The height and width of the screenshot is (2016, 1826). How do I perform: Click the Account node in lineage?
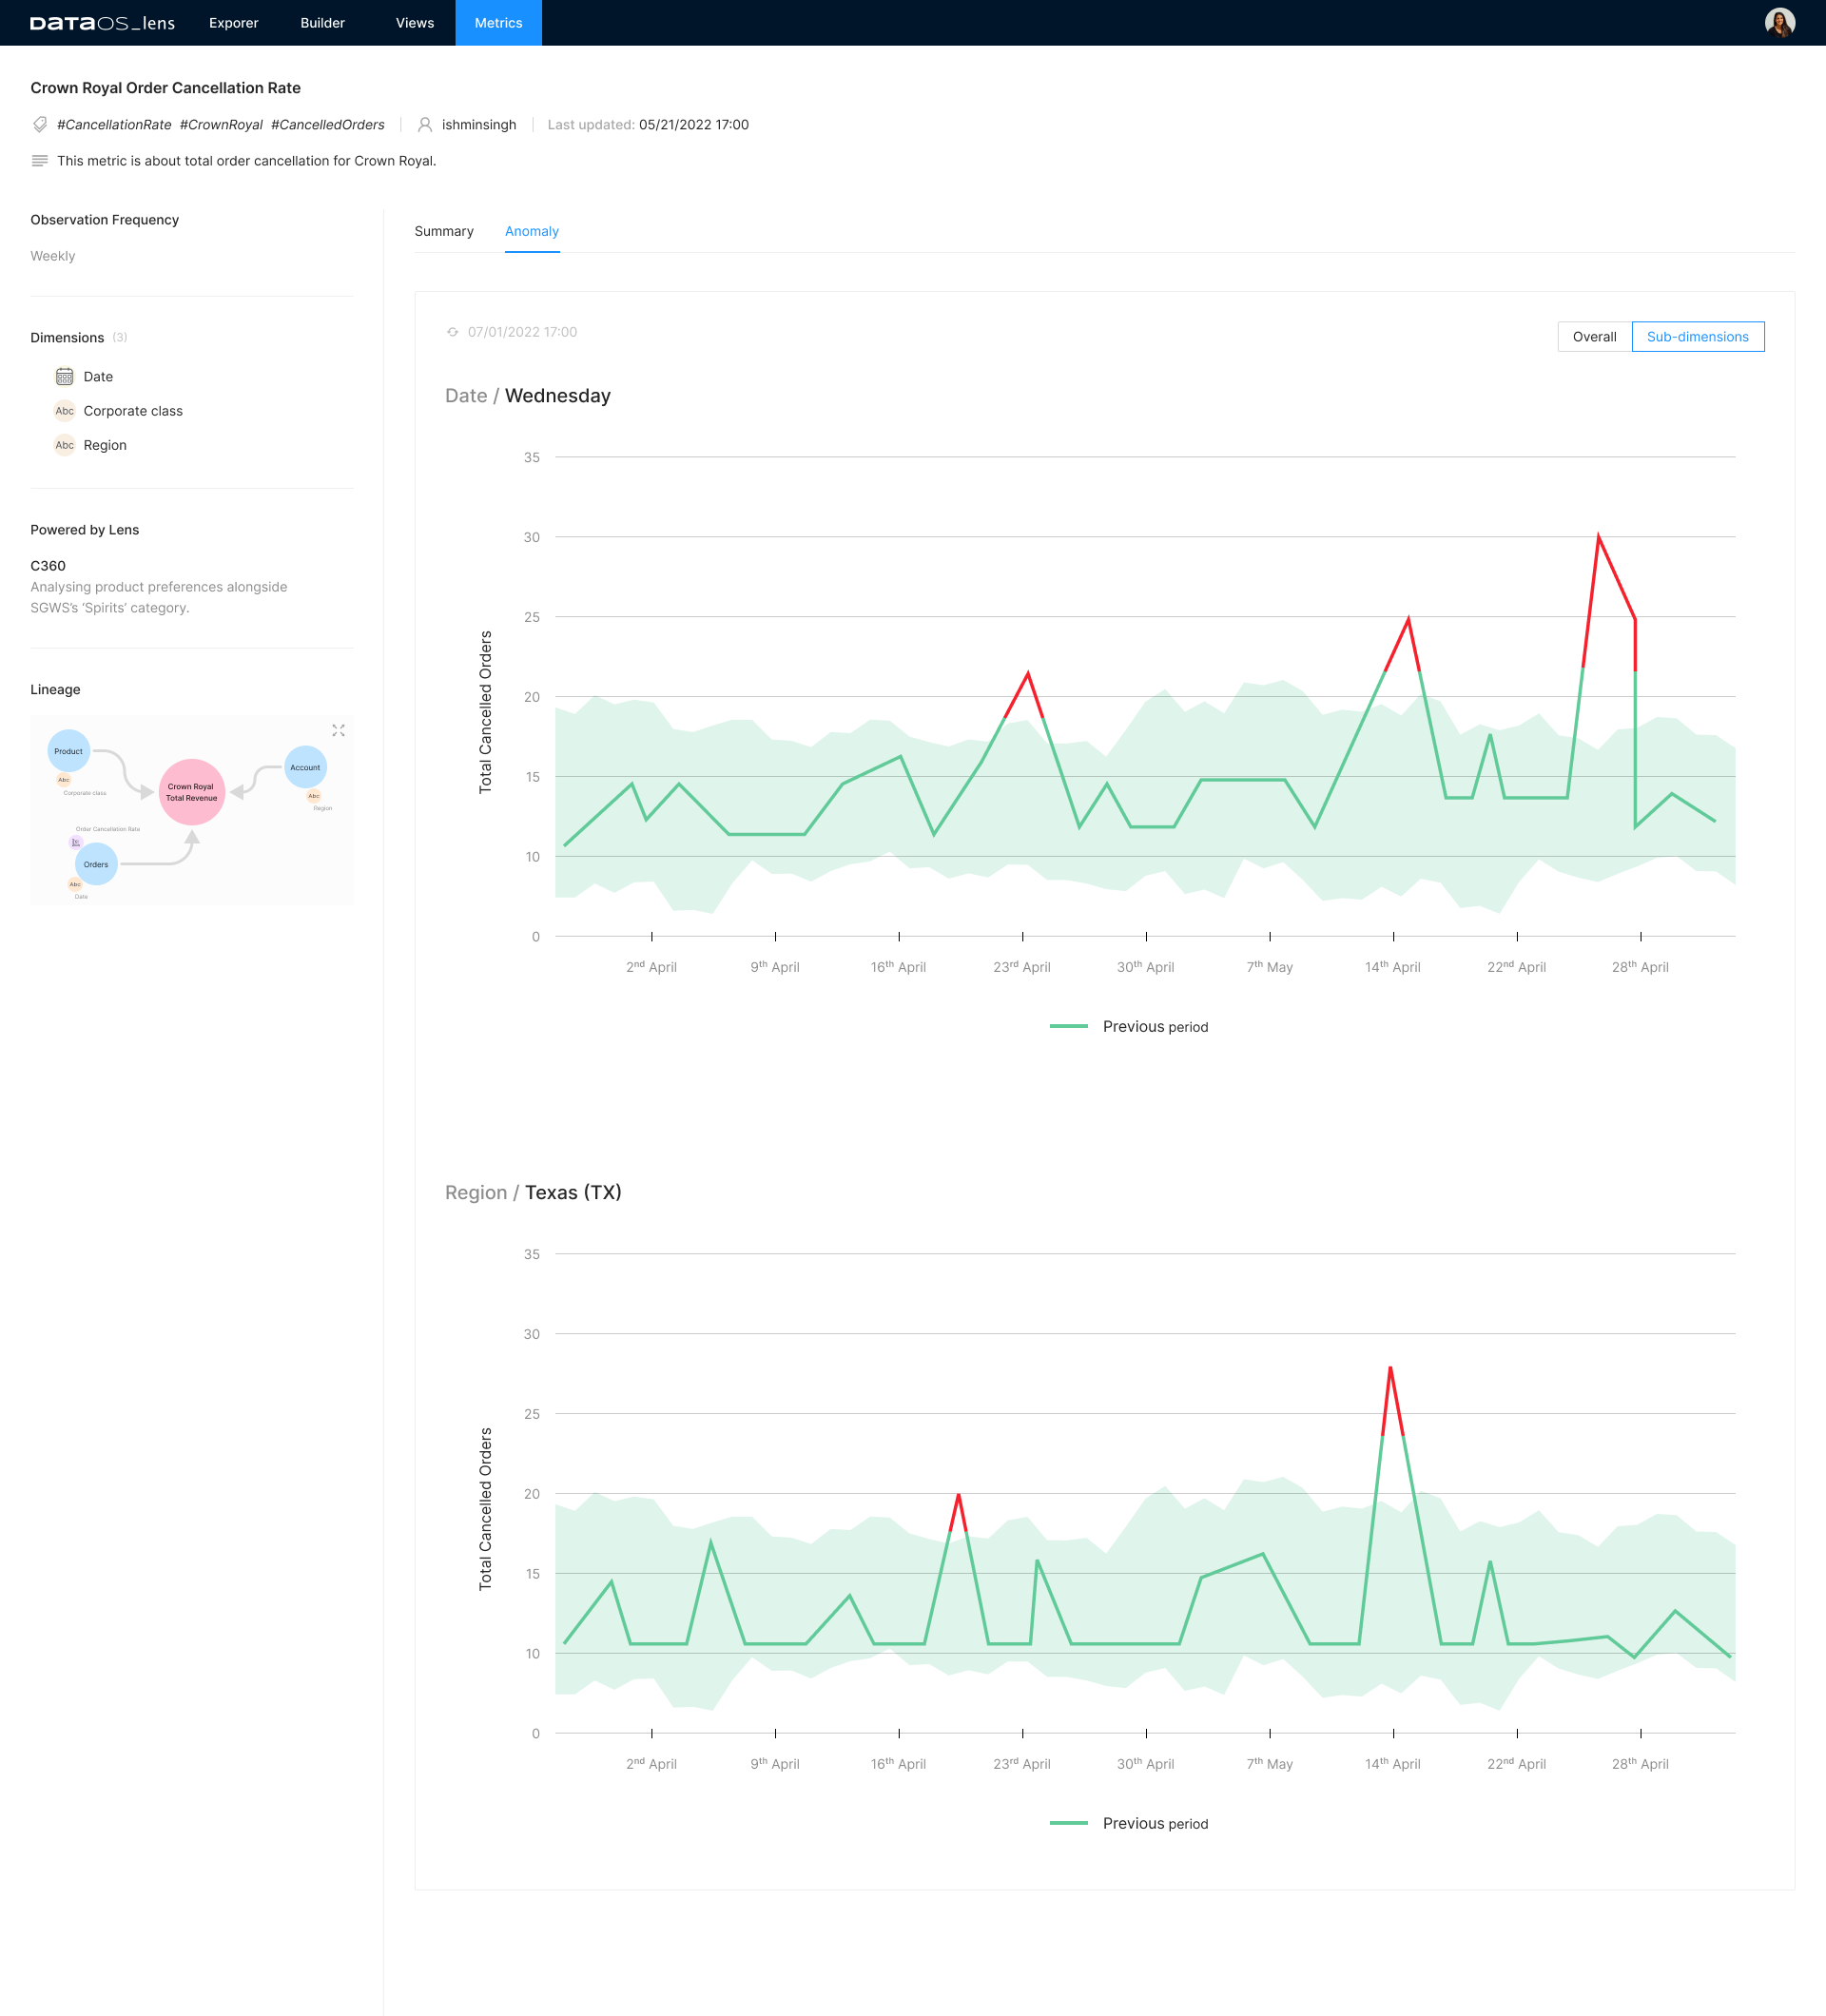(305, 767)
